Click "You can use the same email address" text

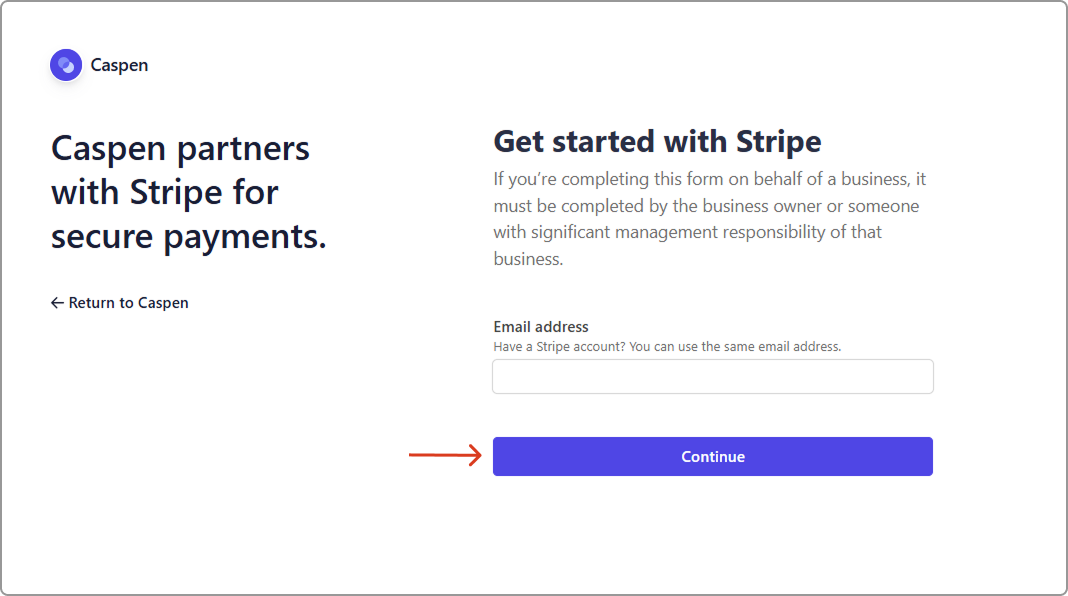(734, 347)
